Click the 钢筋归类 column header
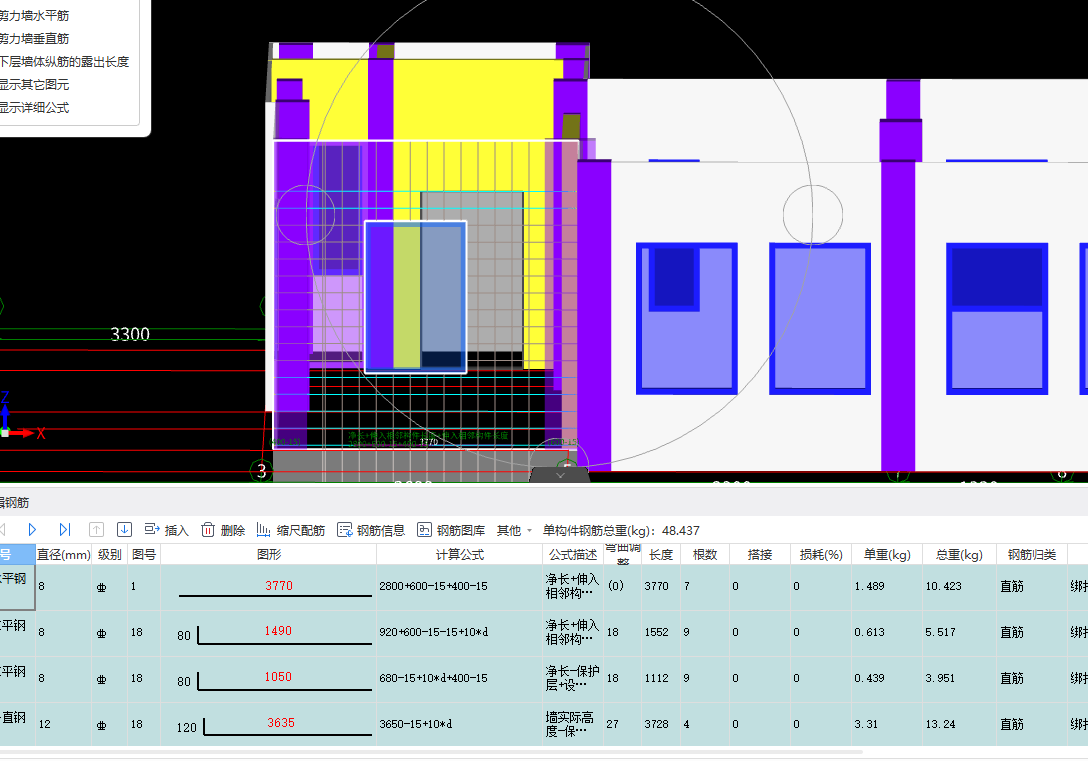The height and width of the screenshot is (761, 1088). 1032,554
